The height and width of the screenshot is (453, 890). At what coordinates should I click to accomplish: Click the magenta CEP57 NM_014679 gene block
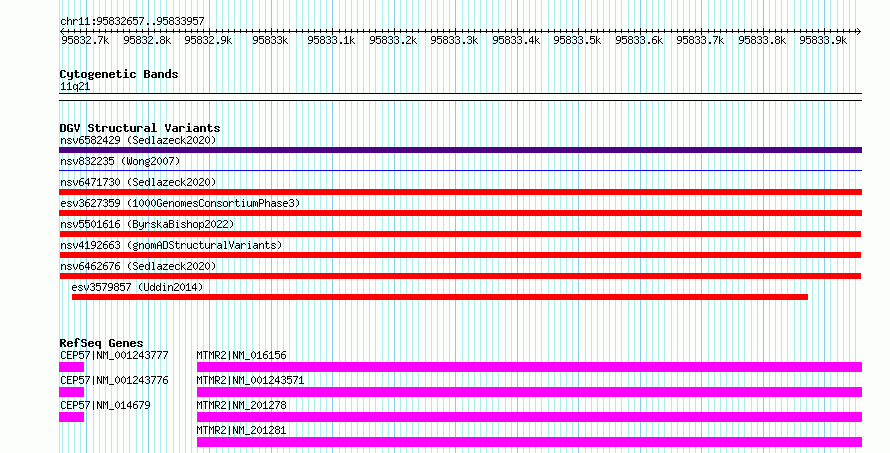pos(72,417)
